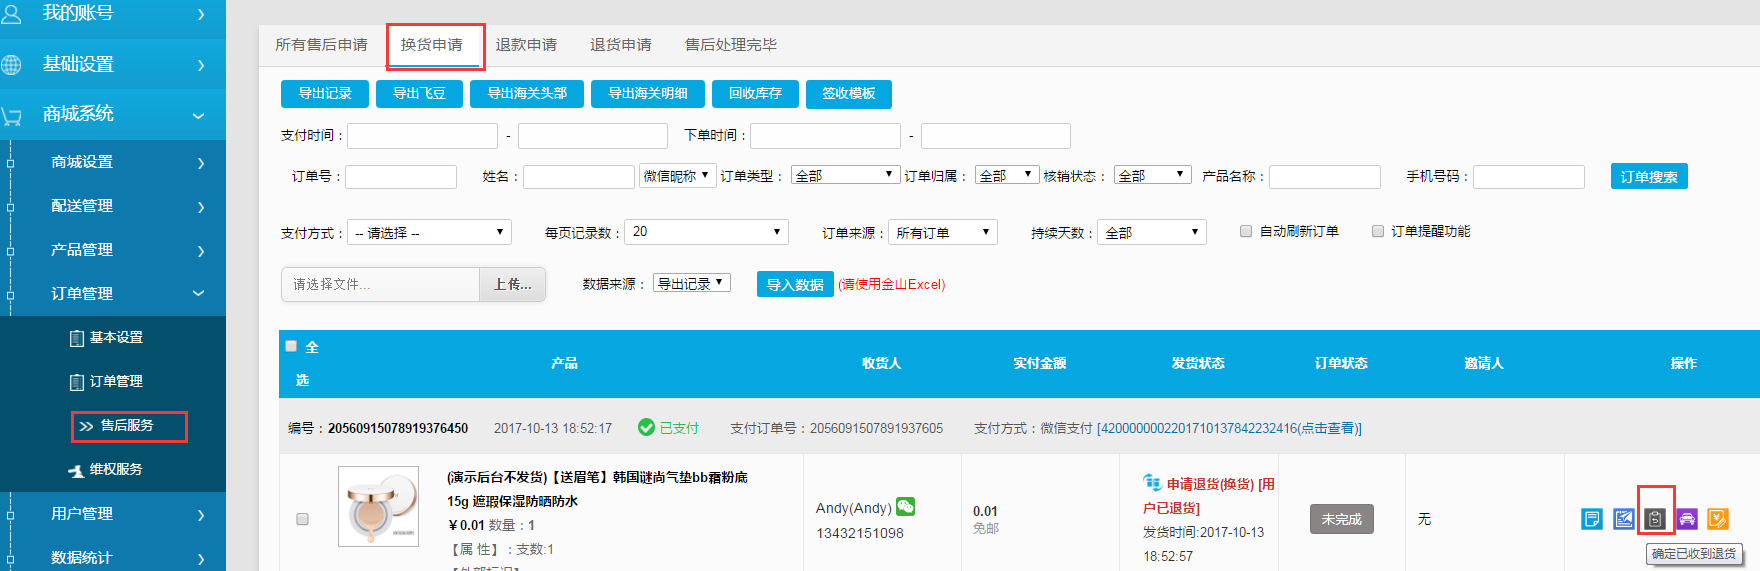Click the green WeChat icon beside Andy(Andy)

tap(906, 507)
